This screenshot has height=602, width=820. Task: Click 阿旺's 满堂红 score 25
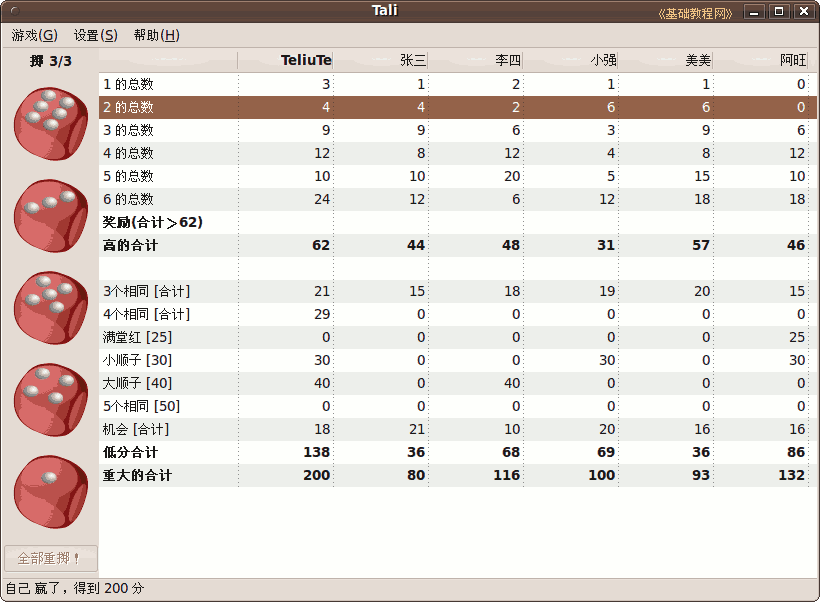click(x=797, y=337)
